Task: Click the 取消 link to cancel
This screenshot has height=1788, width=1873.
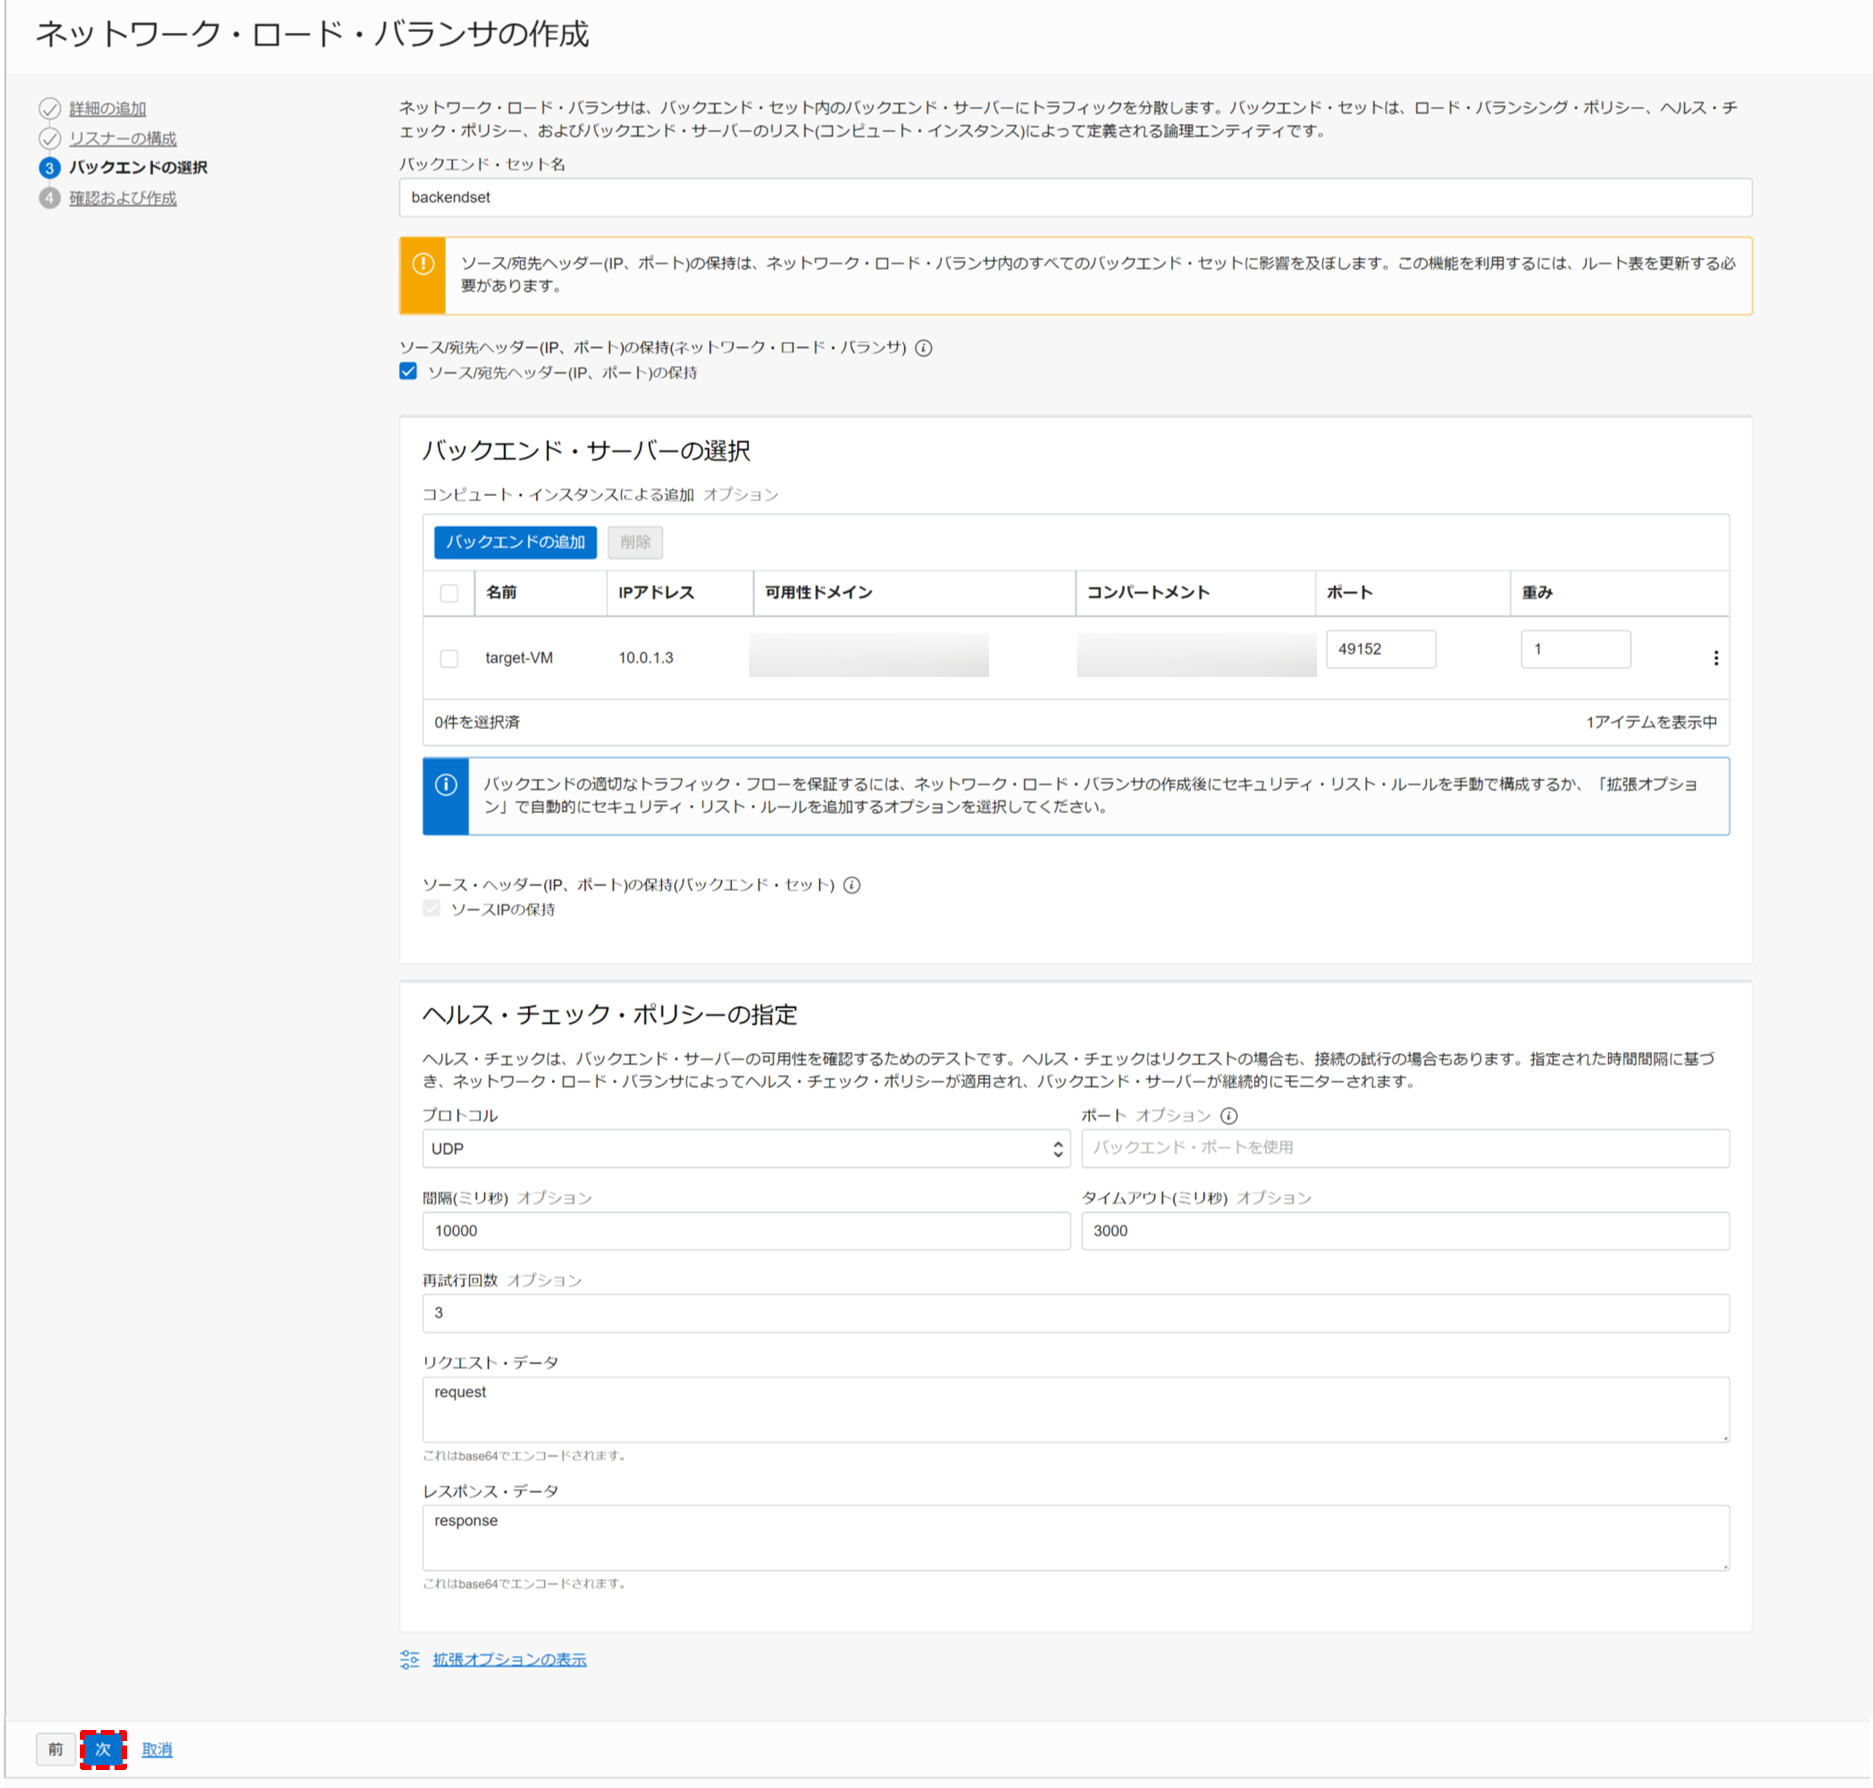Action: (x=157, y=1749)
